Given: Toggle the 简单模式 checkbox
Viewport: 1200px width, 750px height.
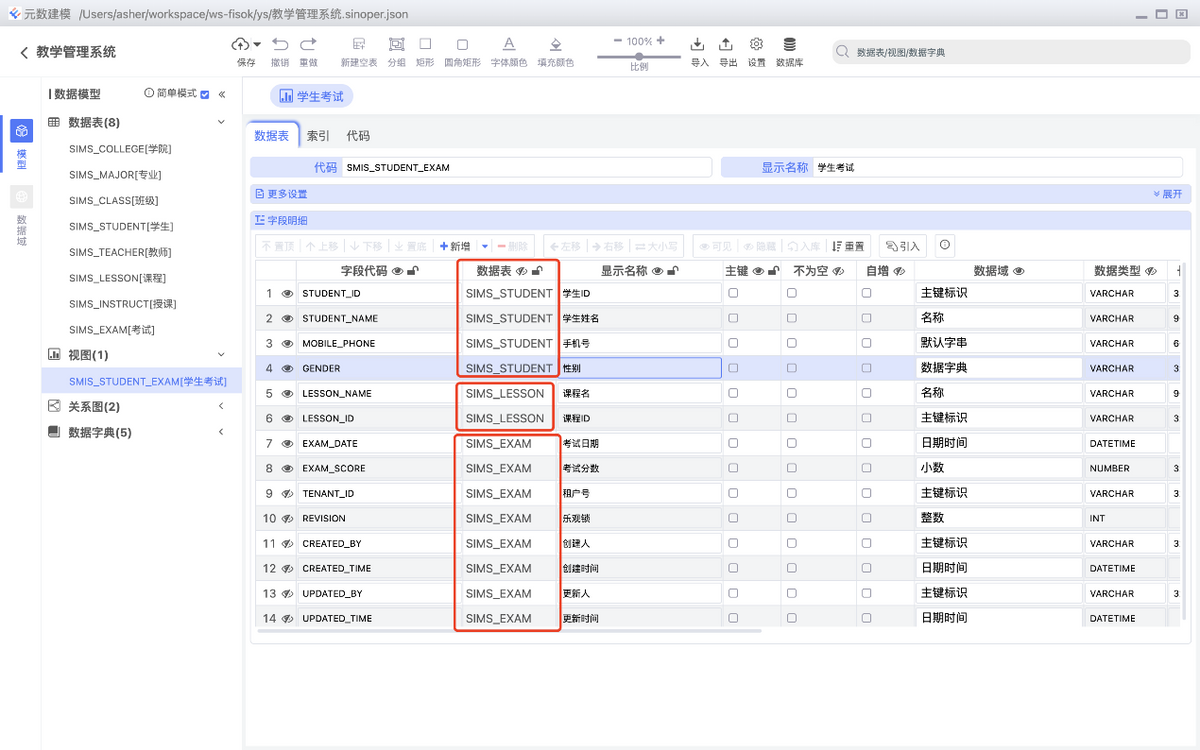Looking at the screenshot, I should pos(205,94).
